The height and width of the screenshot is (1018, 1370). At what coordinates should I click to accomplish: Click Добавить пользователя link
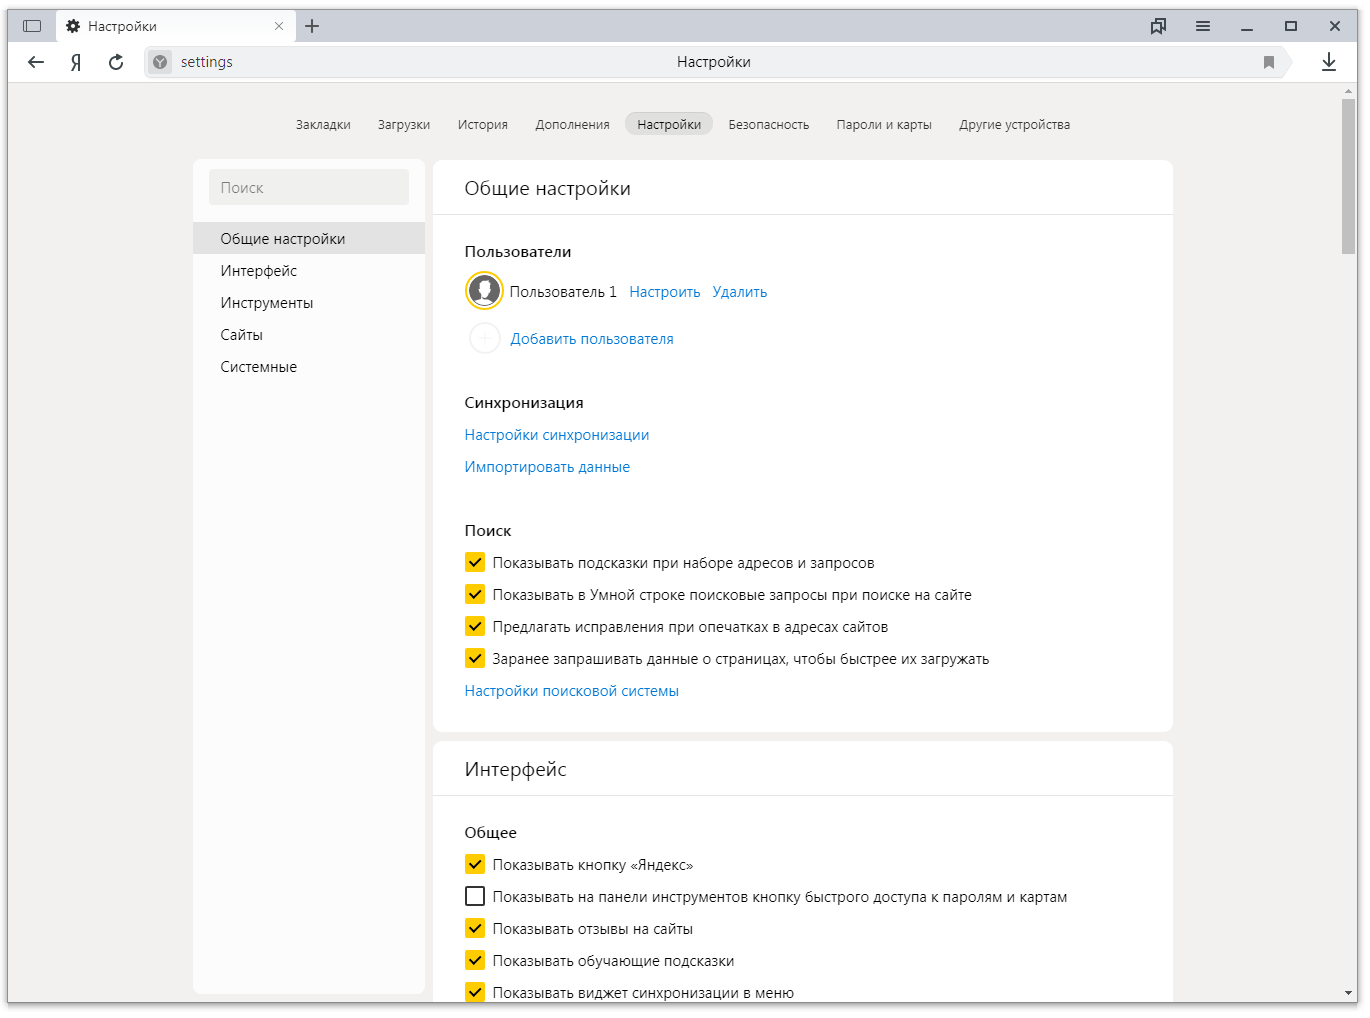[x=591, y=339]
